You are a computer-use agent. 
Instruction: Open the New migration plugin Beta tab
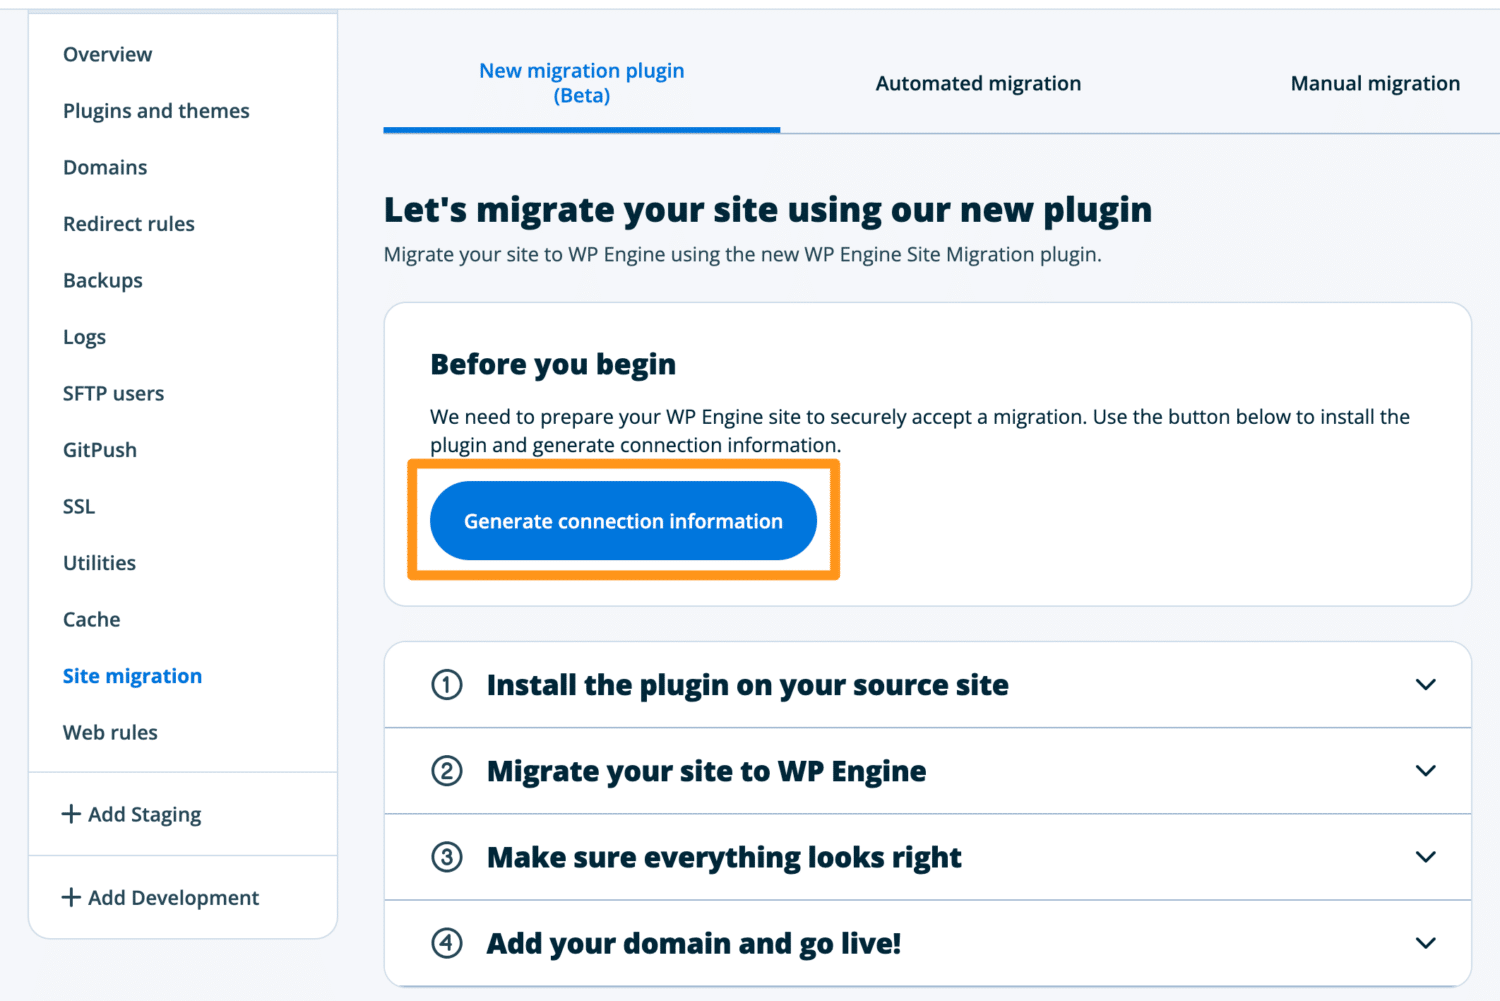coord(581,83)
